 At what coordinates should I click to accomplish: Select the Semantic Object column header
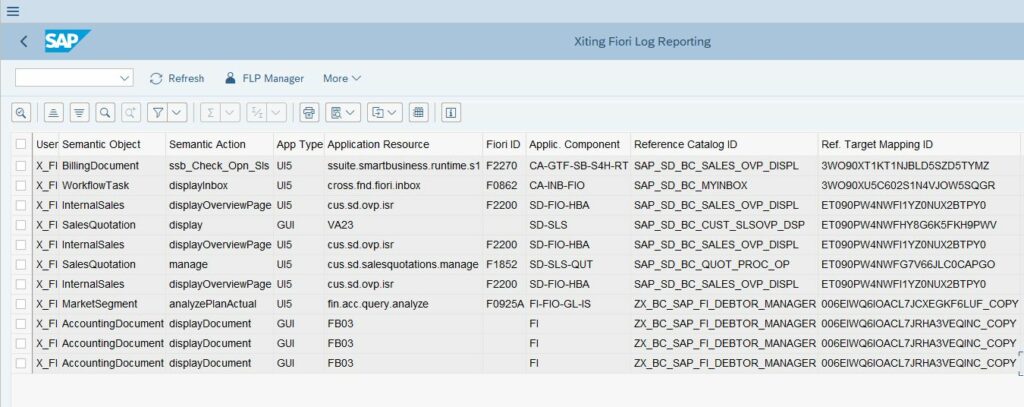point(112,144)
